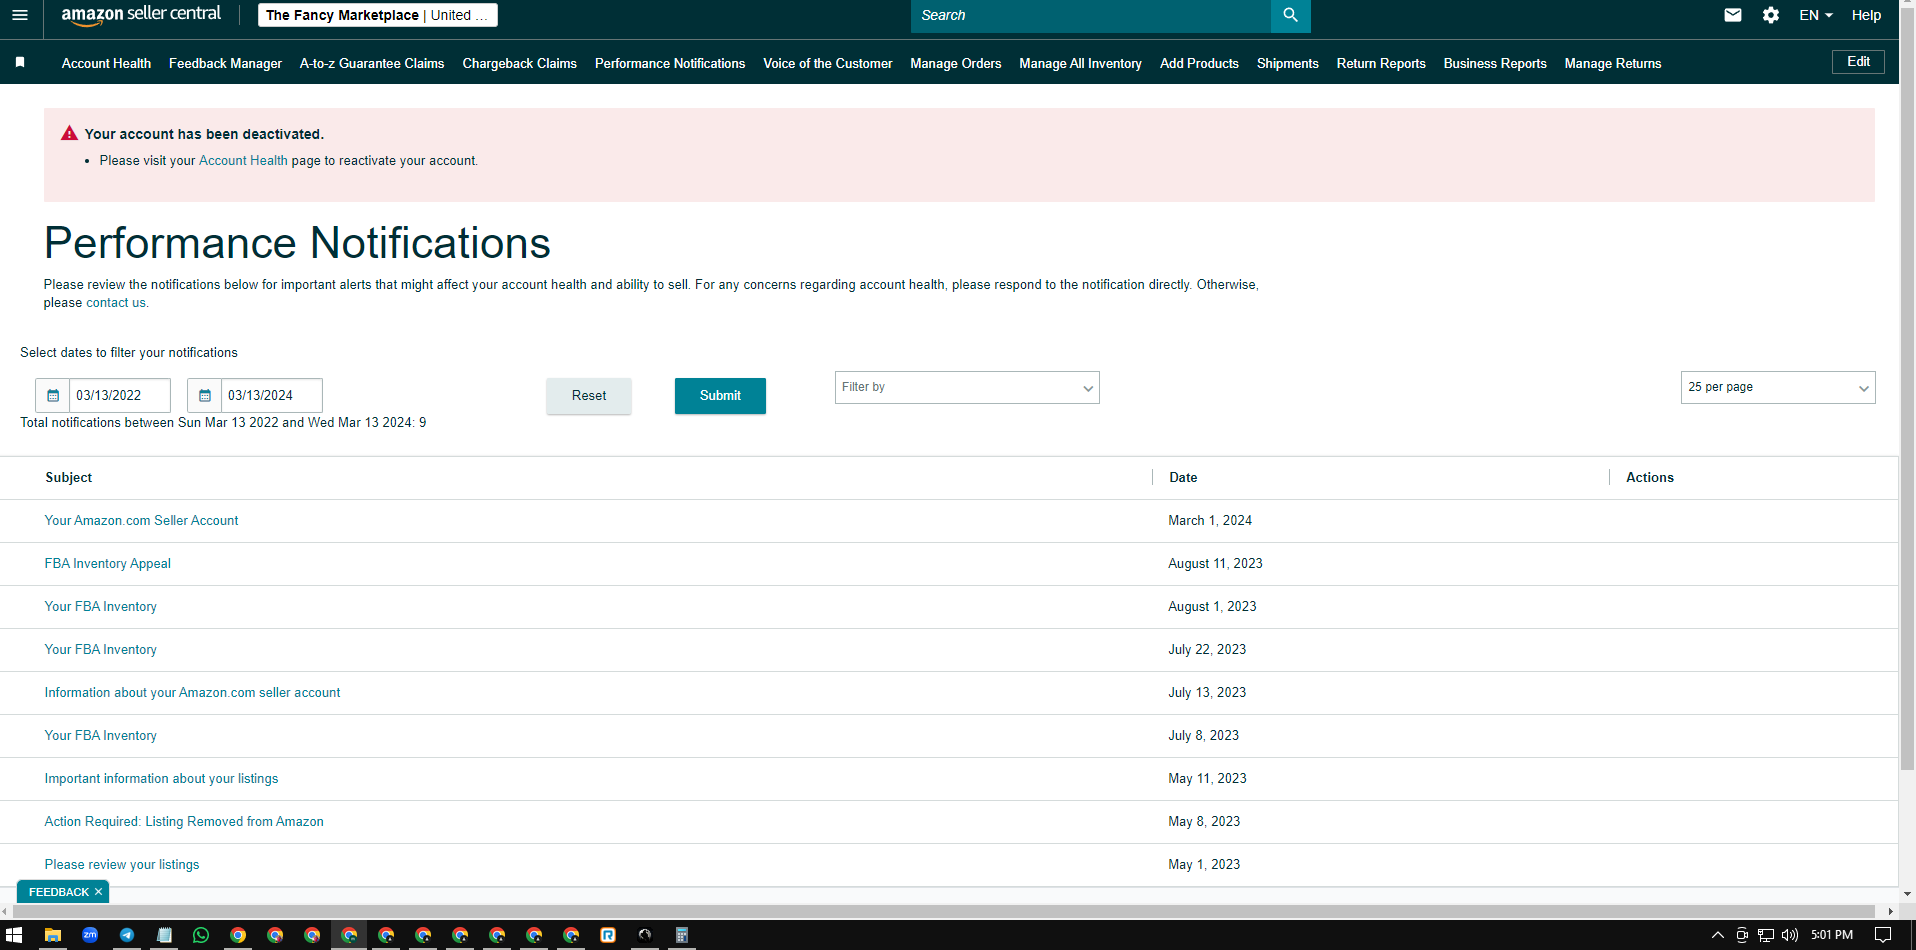Open the mail messages icon
Image resolution: width=1916 pixels, height=950 pixels.
click(x=1733, y=15)
